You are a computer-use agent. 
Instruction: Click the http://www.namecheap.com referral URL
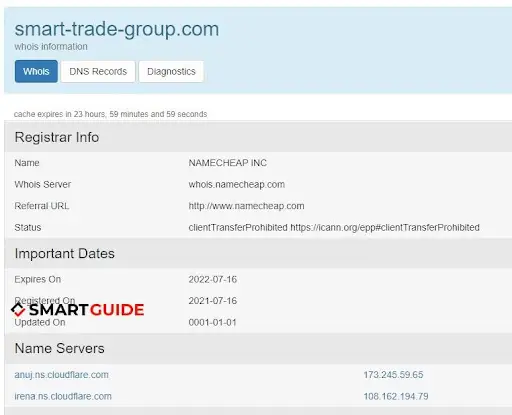(246, 206)
